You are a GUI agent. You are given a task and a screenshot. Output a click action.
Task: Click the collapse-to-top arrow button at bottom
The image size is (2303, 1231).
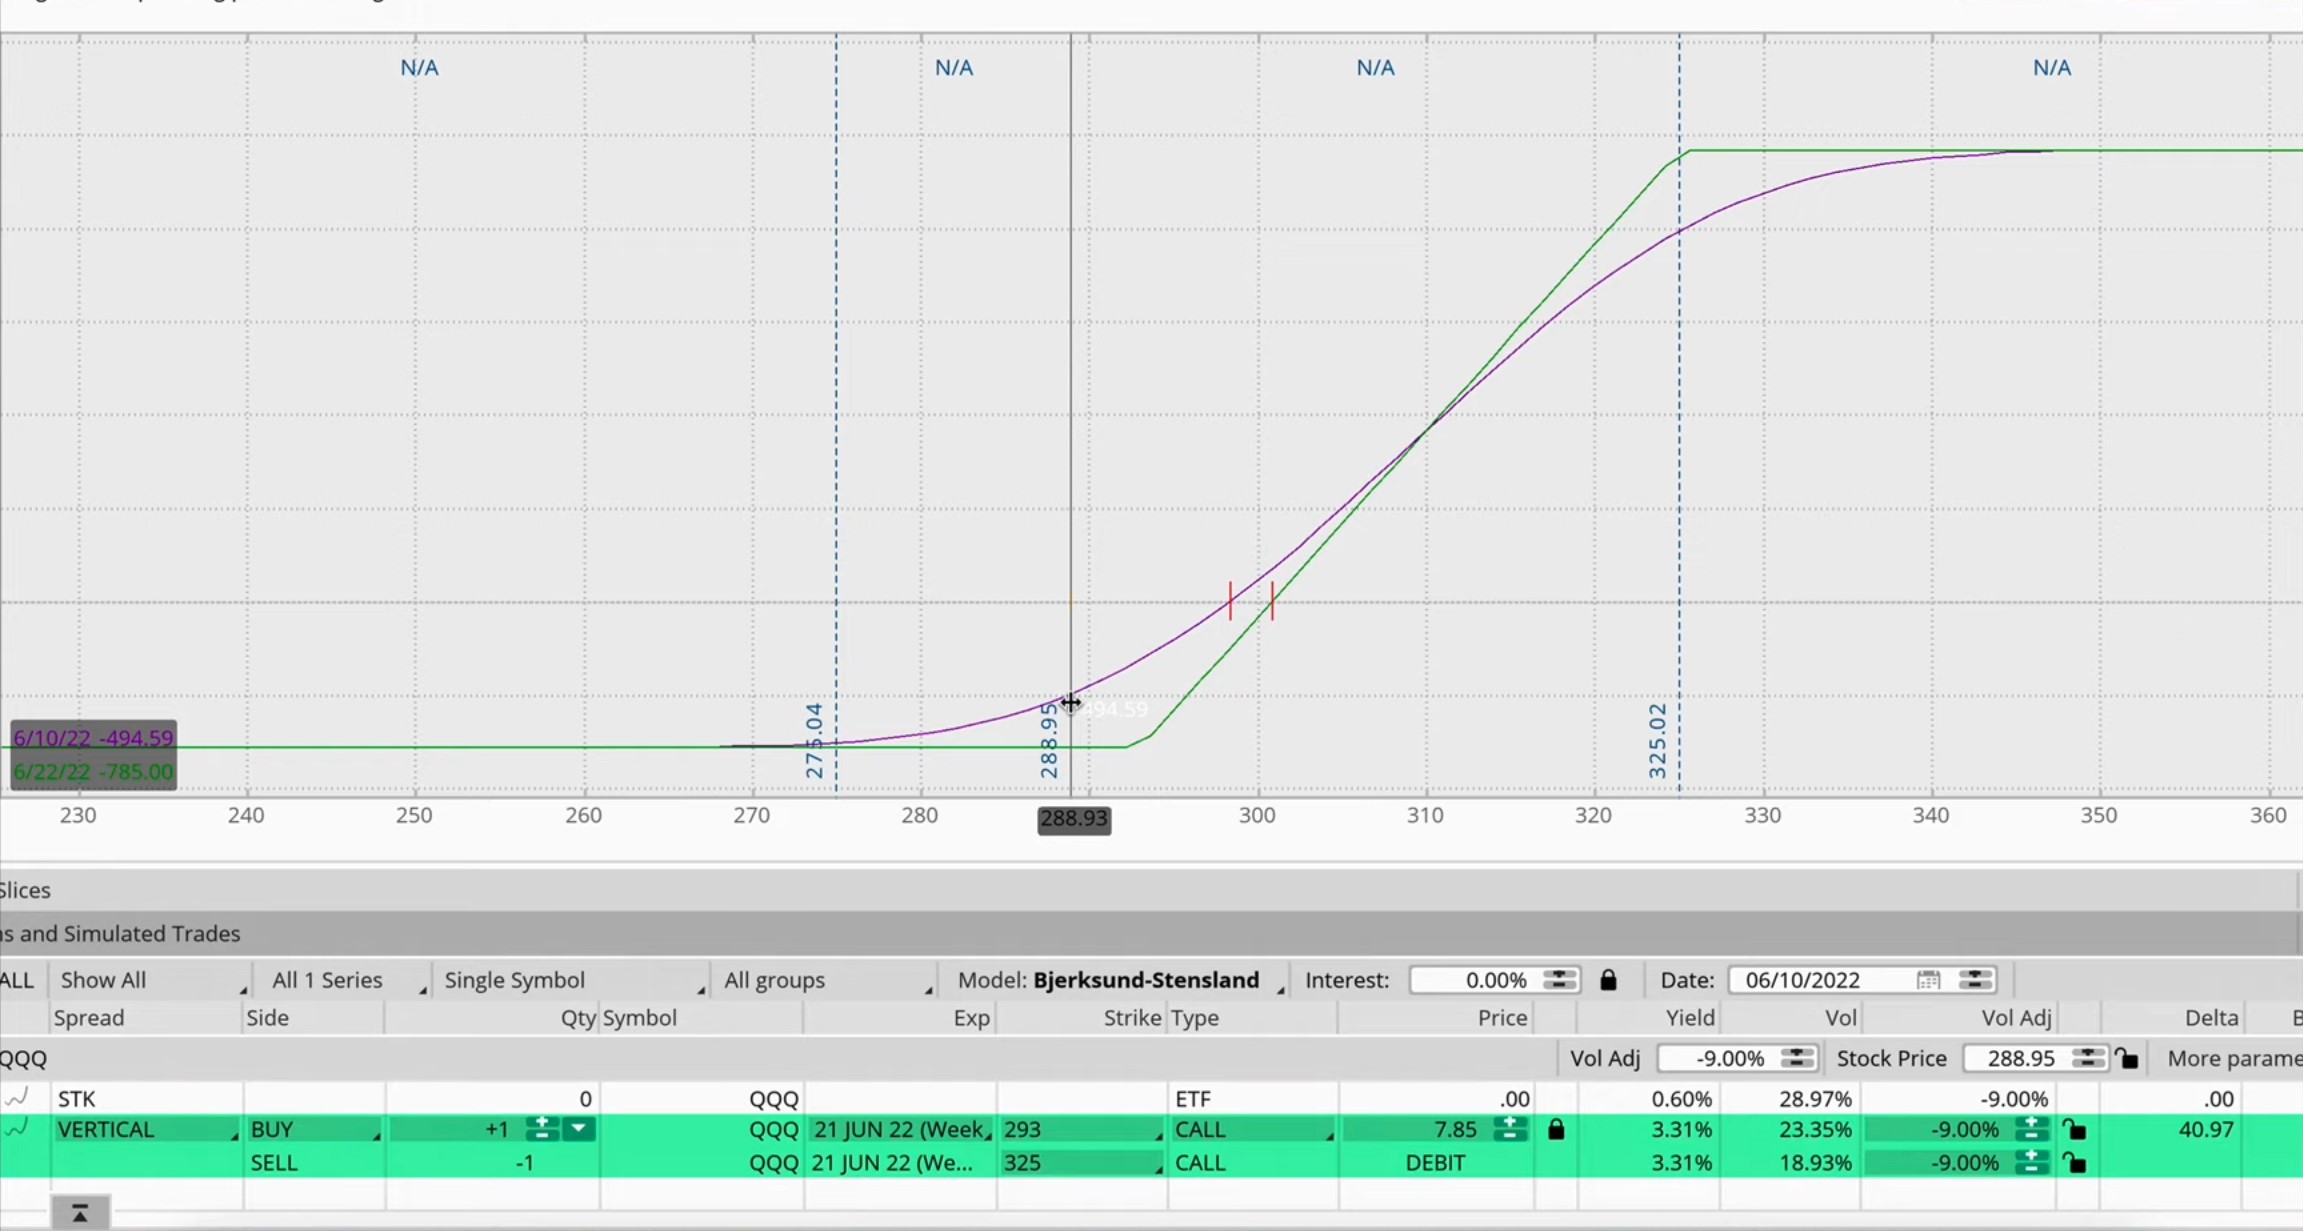(x=79, y=1214)
